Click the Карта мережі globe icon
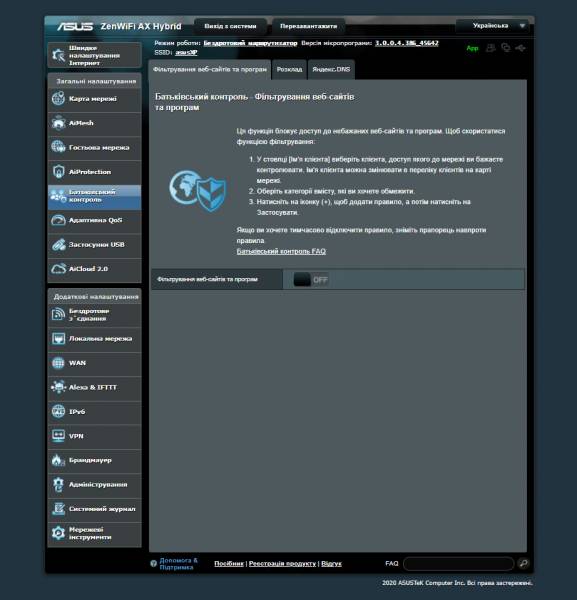Image resolution: width=577 pixels, height=600 pixels. [x=59, y=98]
